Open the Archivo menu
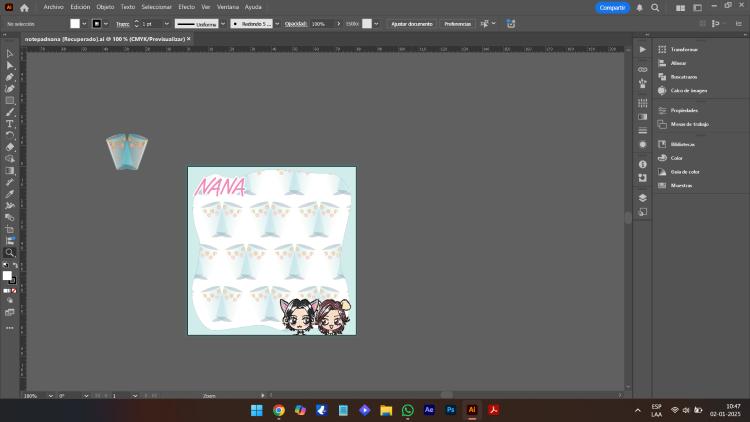This screenshot has width=750, height=422. click(x=54, y=7)
